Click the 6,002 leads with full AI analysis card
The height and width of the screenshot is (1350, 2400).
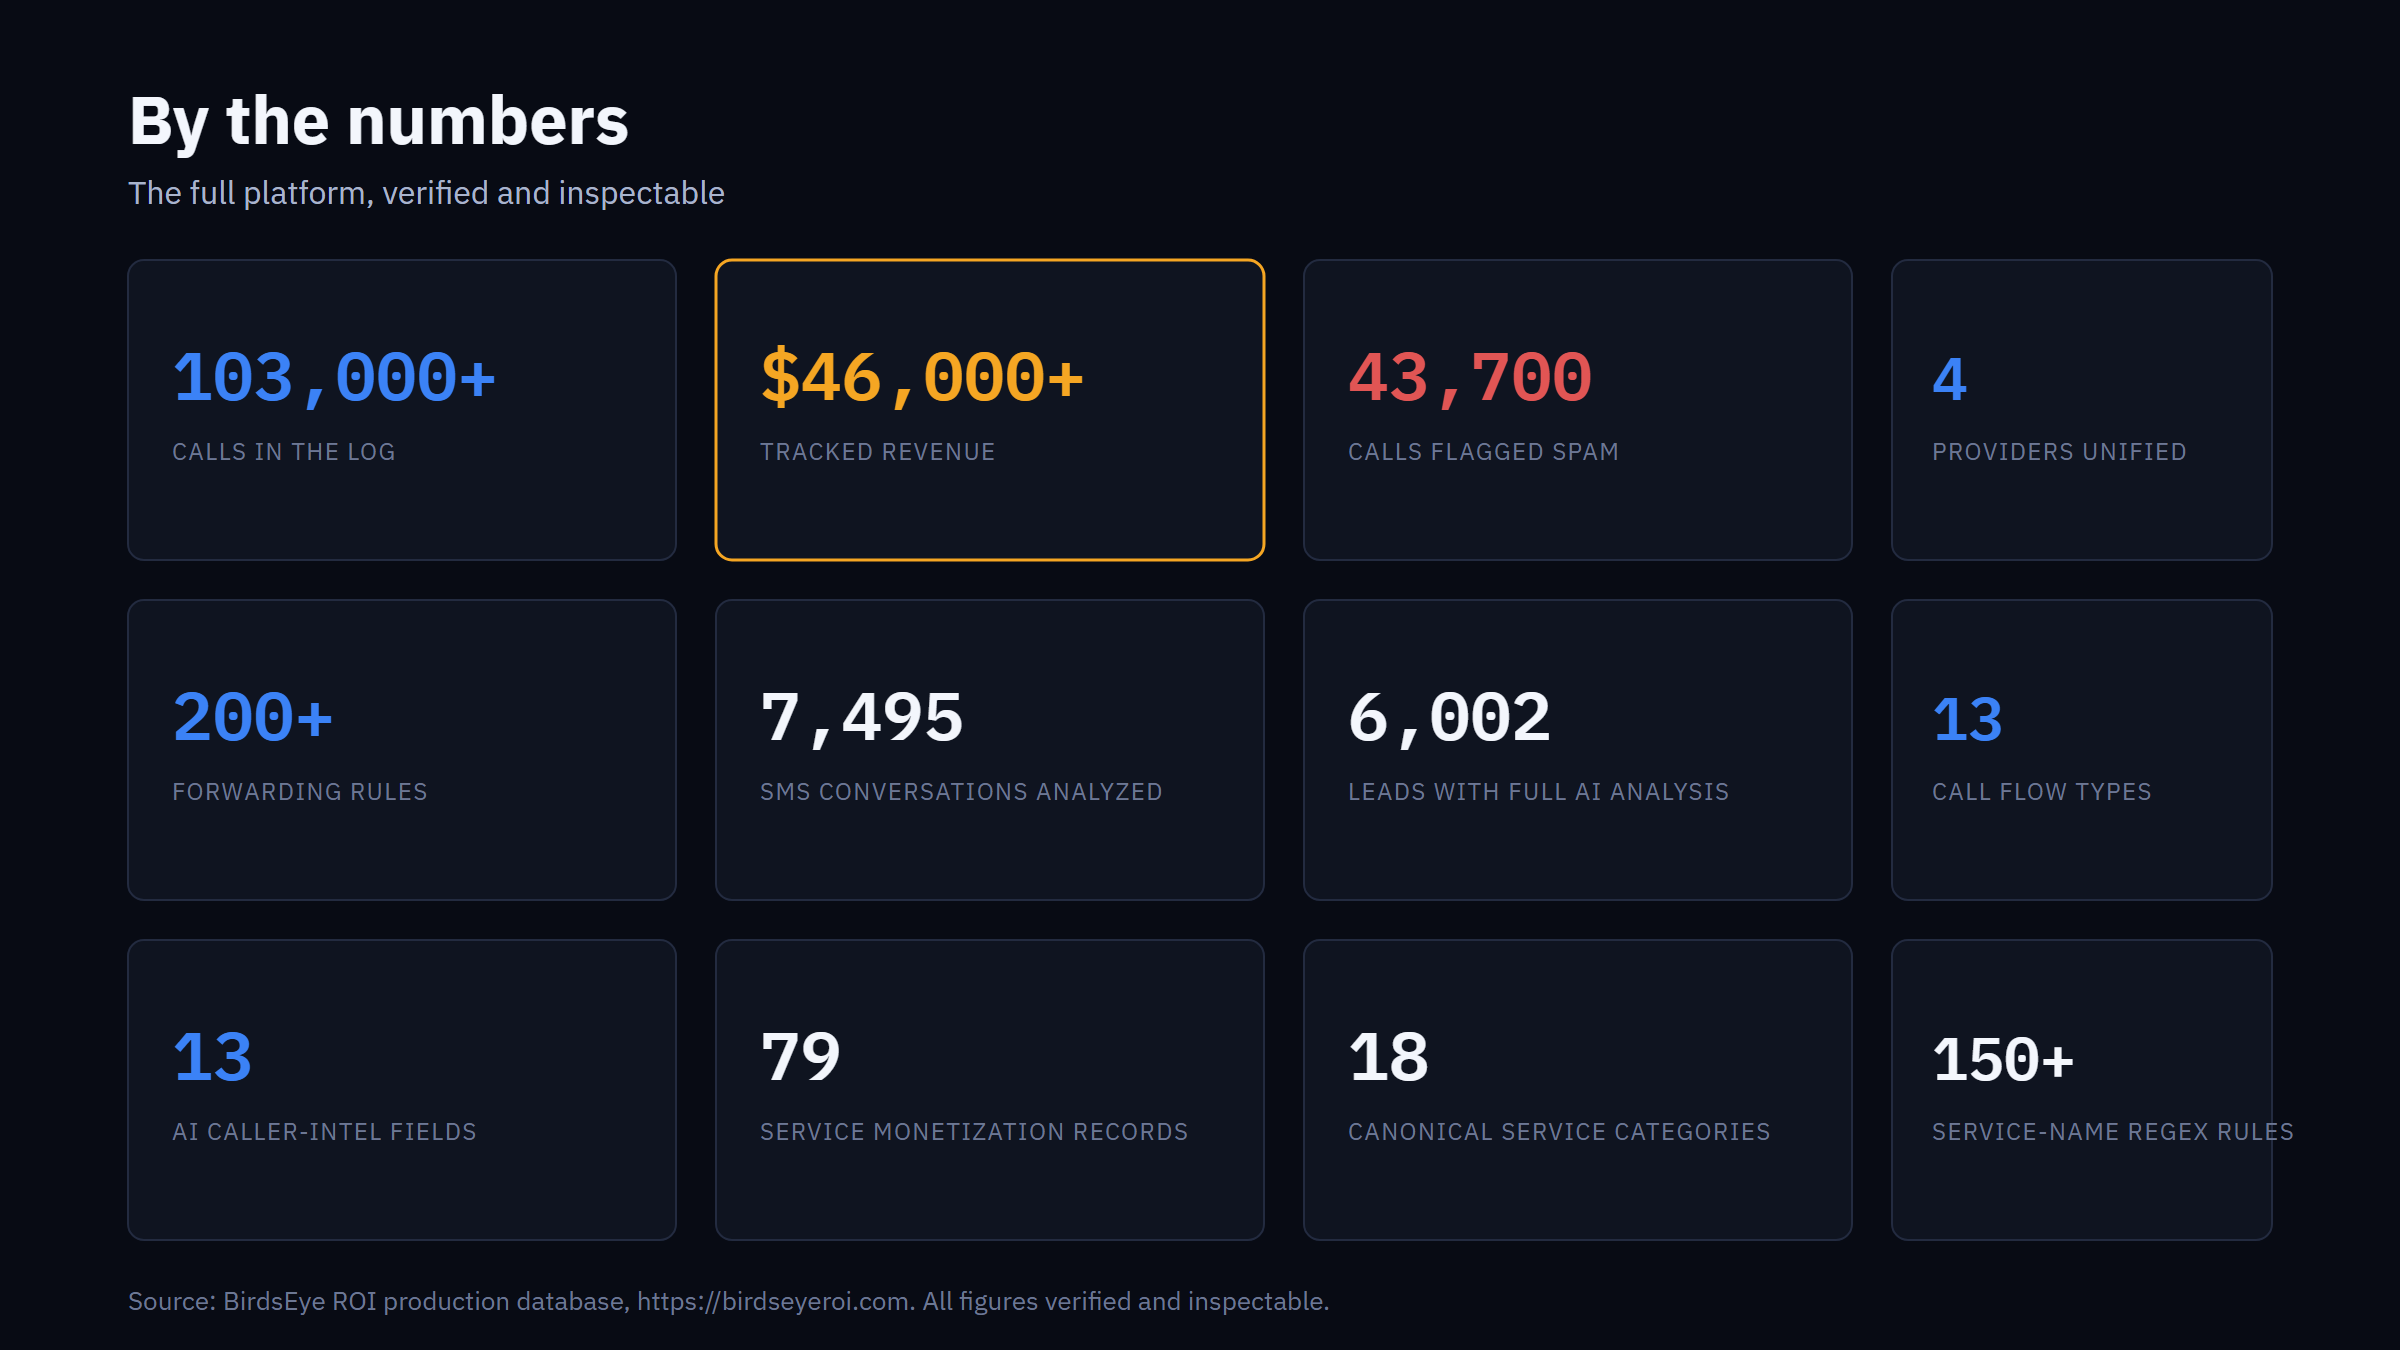(x=1578, y=750)
